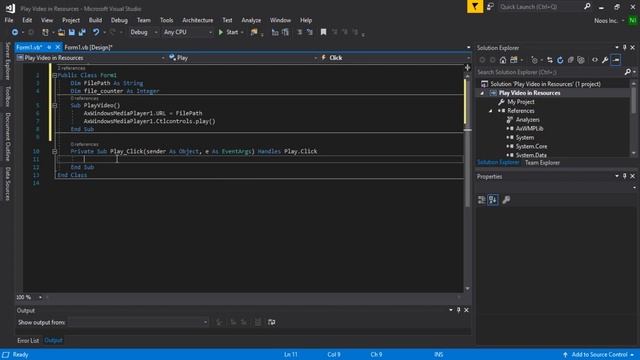Pin the Output panel
Image resolution: width=640 pixels, height=360 pixels.
[458, 310]
